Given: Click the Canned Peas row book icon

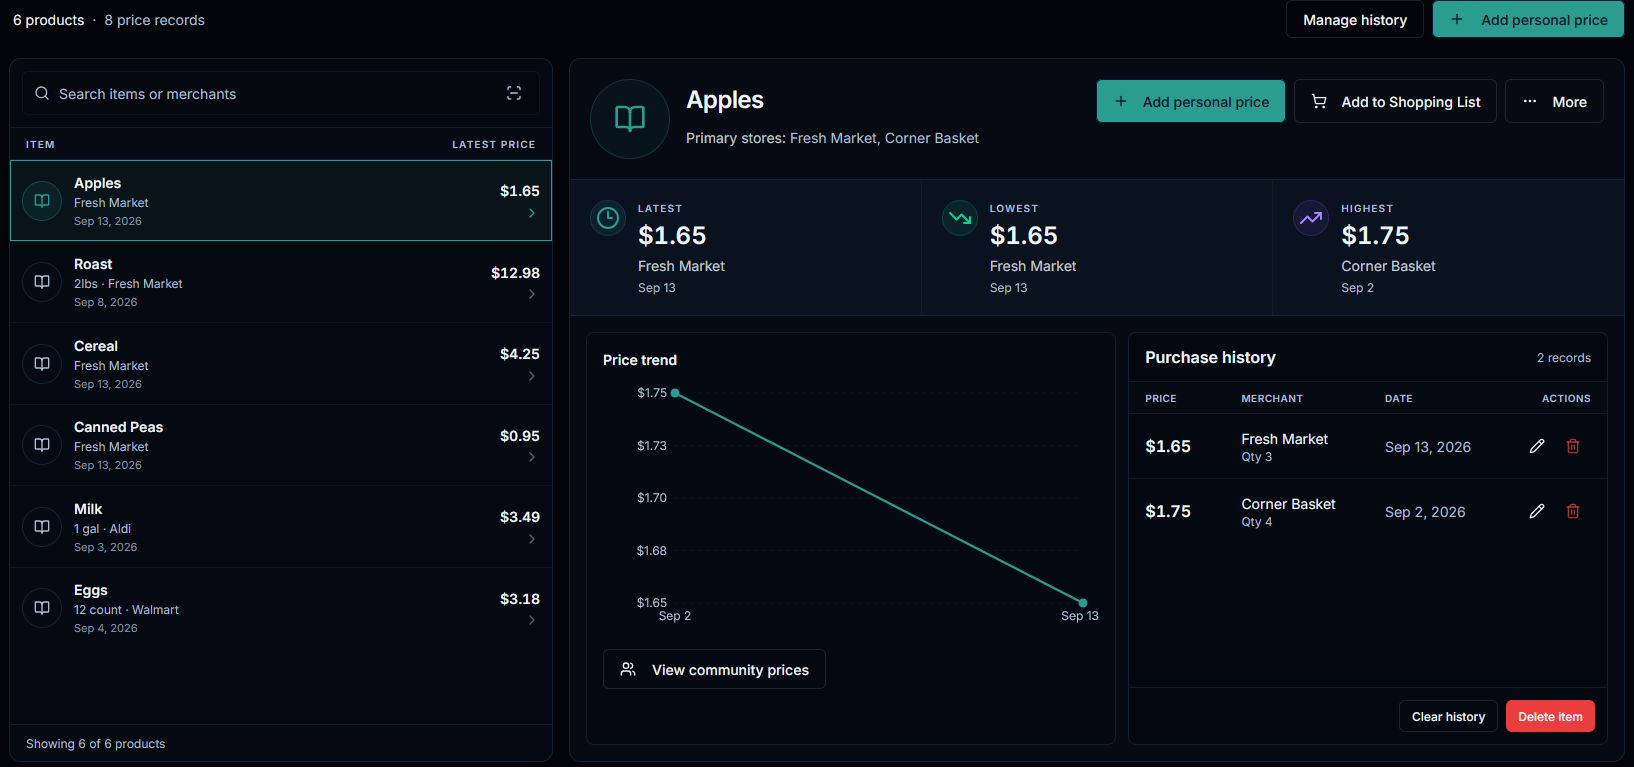Looking at the screenshot, I should click(42, 445).
